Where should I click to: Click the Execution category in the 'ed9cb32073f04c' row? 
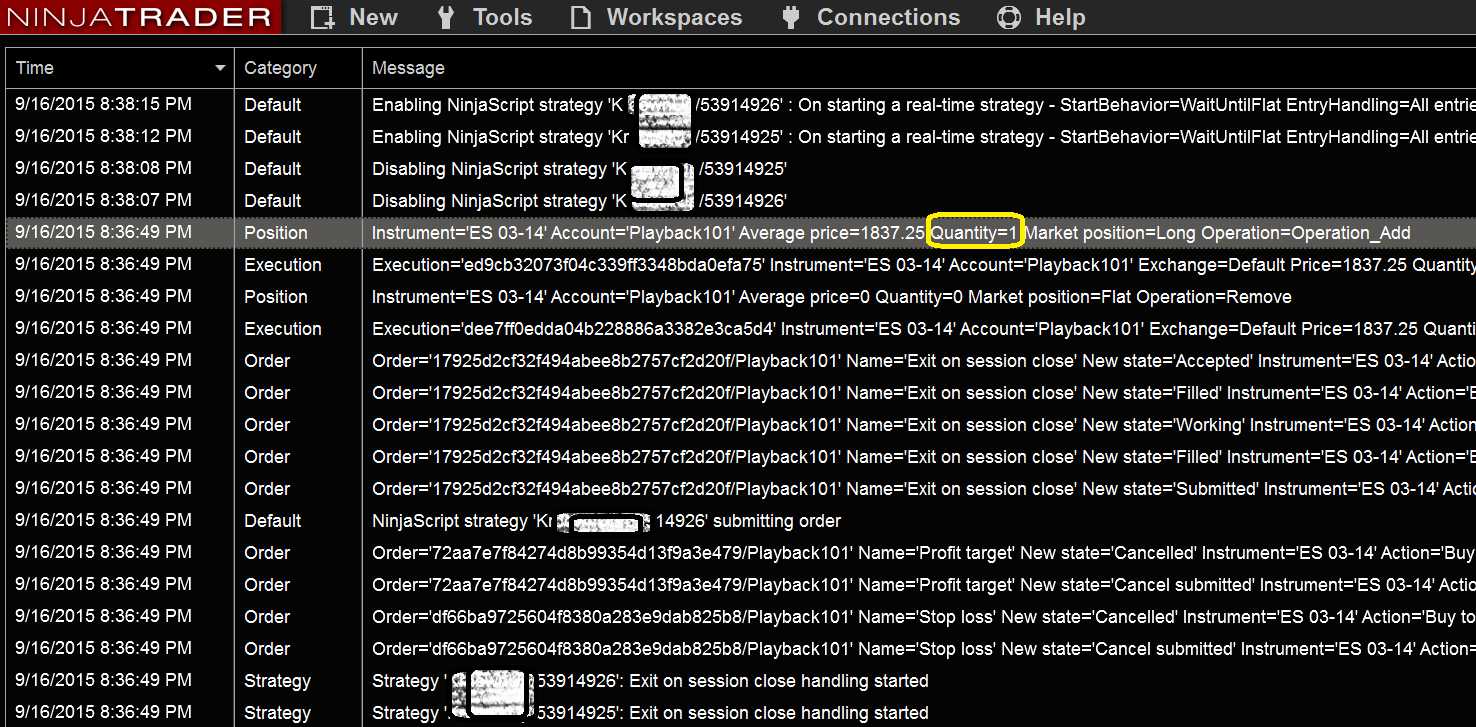coord(283,265)
